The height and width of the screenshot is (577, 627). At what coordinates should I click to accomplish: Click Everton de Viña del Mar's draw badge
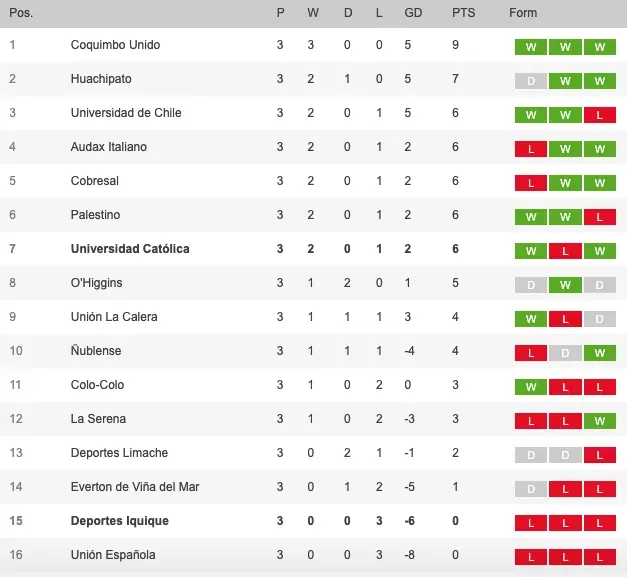tap(531, 488)
